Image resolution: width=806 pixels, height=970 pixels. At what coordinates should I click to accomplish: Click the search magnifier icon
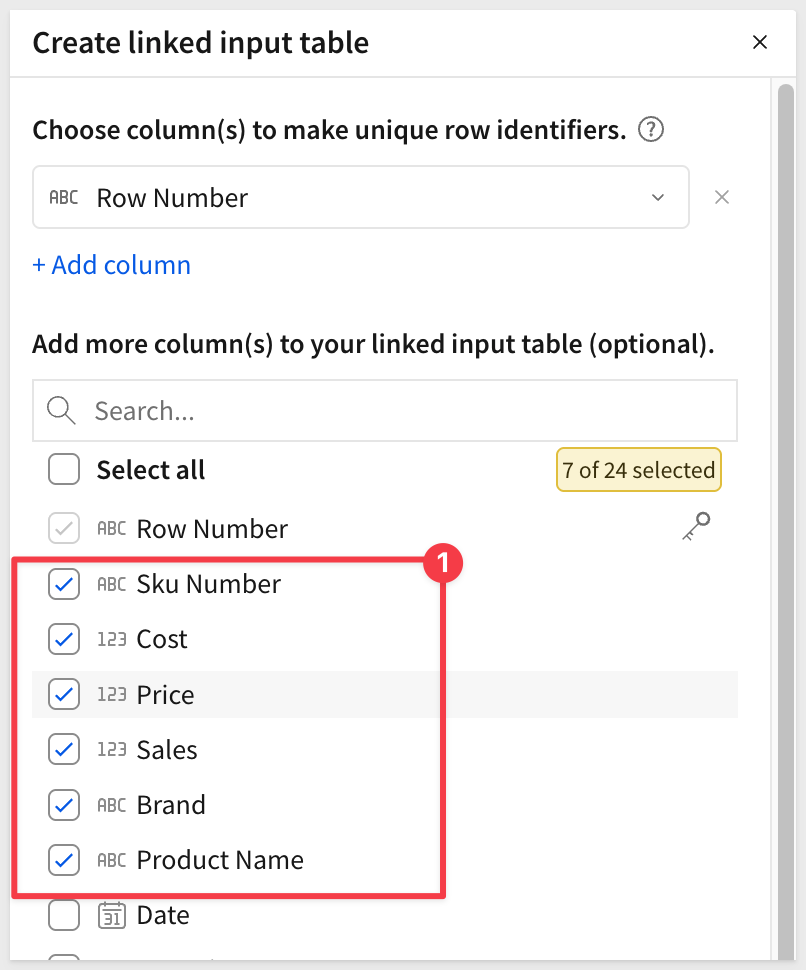coord(62,410)
